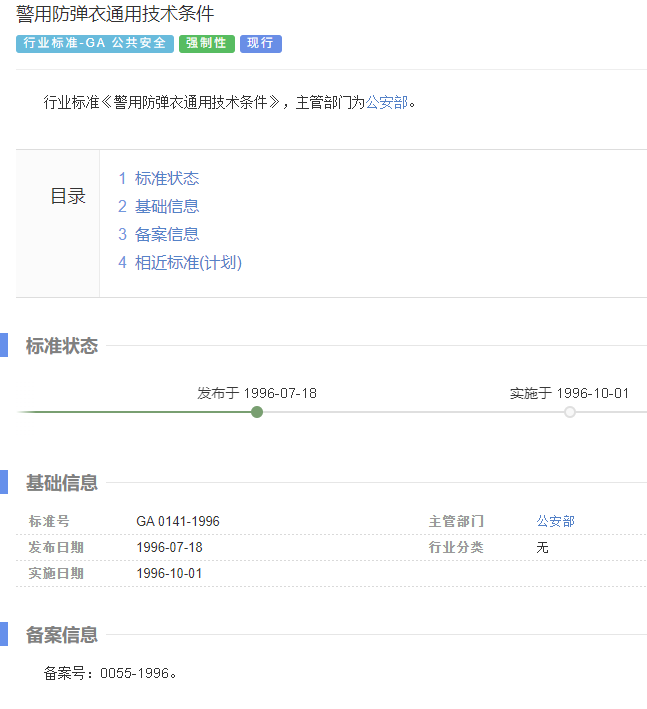Click the green published-date timeline dot
Image resolution: width=647 pixels, height=709 pixels.
(257, 412)
